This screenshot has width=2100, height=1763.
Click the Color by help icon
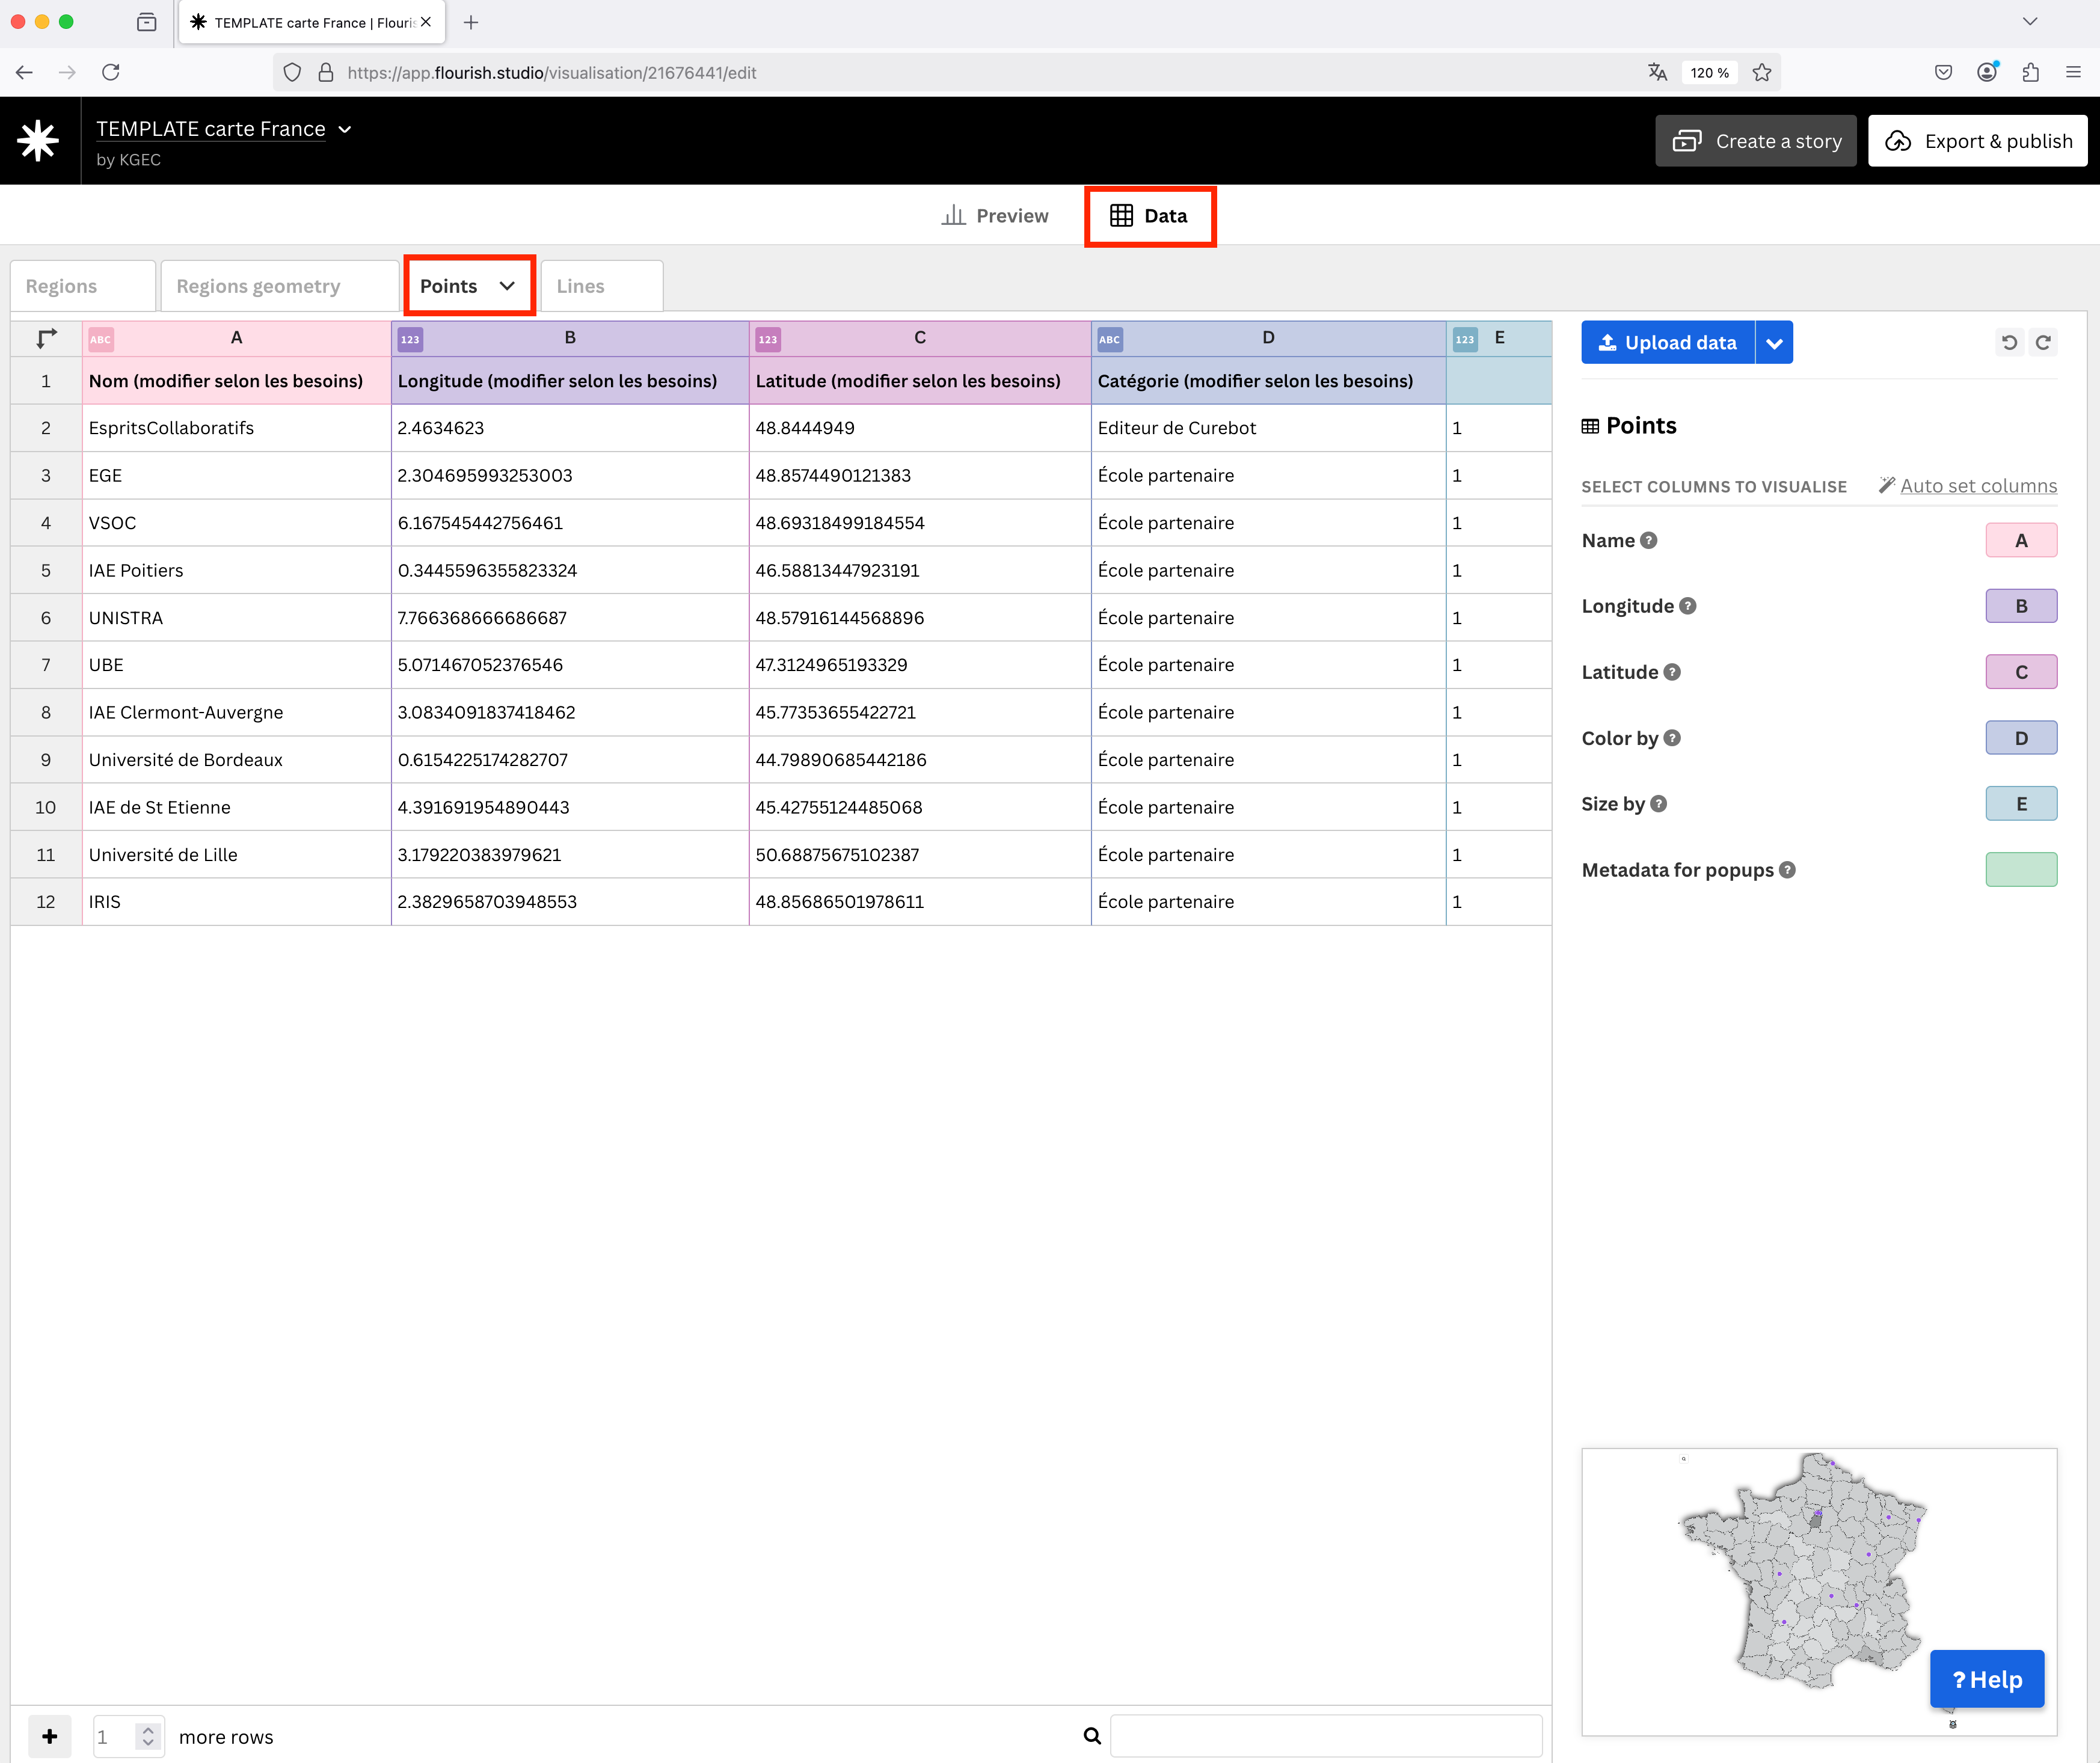(1672, 738)
